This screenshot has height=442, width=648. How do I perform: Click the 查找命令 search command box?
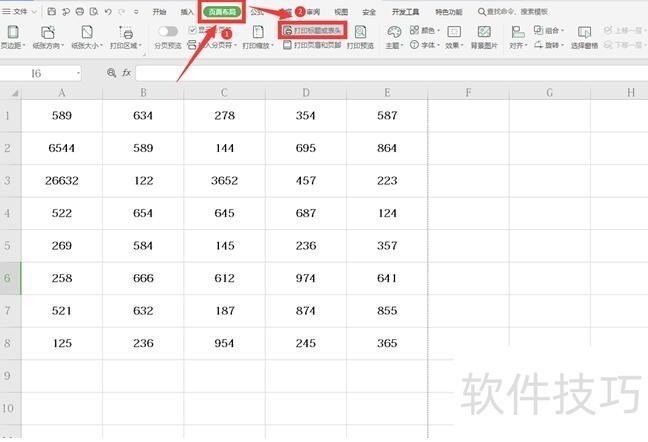(512, 12)
